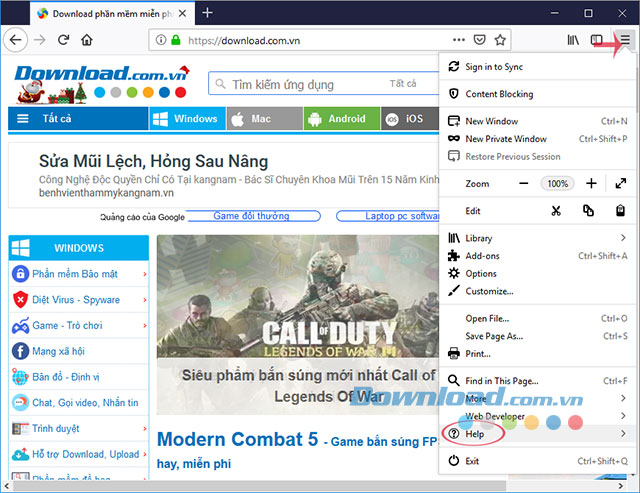This screenshot has height=493, width=640.
Task: Click the Paste clipboard icon
Action: (x=620, y=211)
